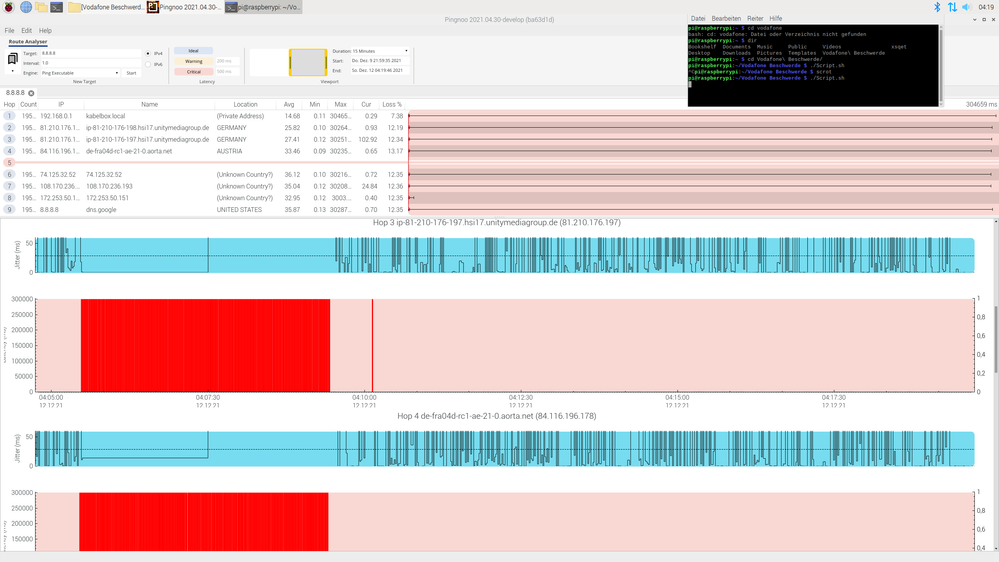The image size is (999, 562).
Task: Open the network up/down arrows tray icon
Action: point(952,7)
